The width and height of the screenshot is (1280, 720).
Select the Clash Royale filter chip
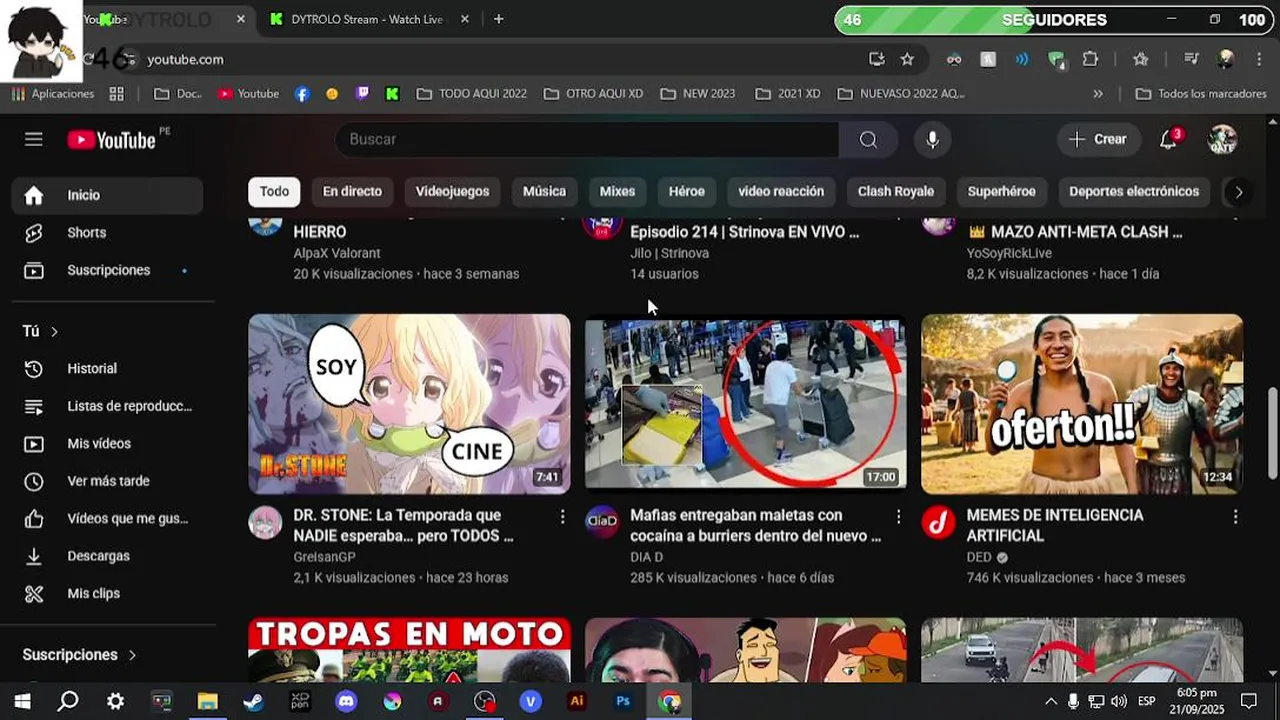click(x=895, y=192)
